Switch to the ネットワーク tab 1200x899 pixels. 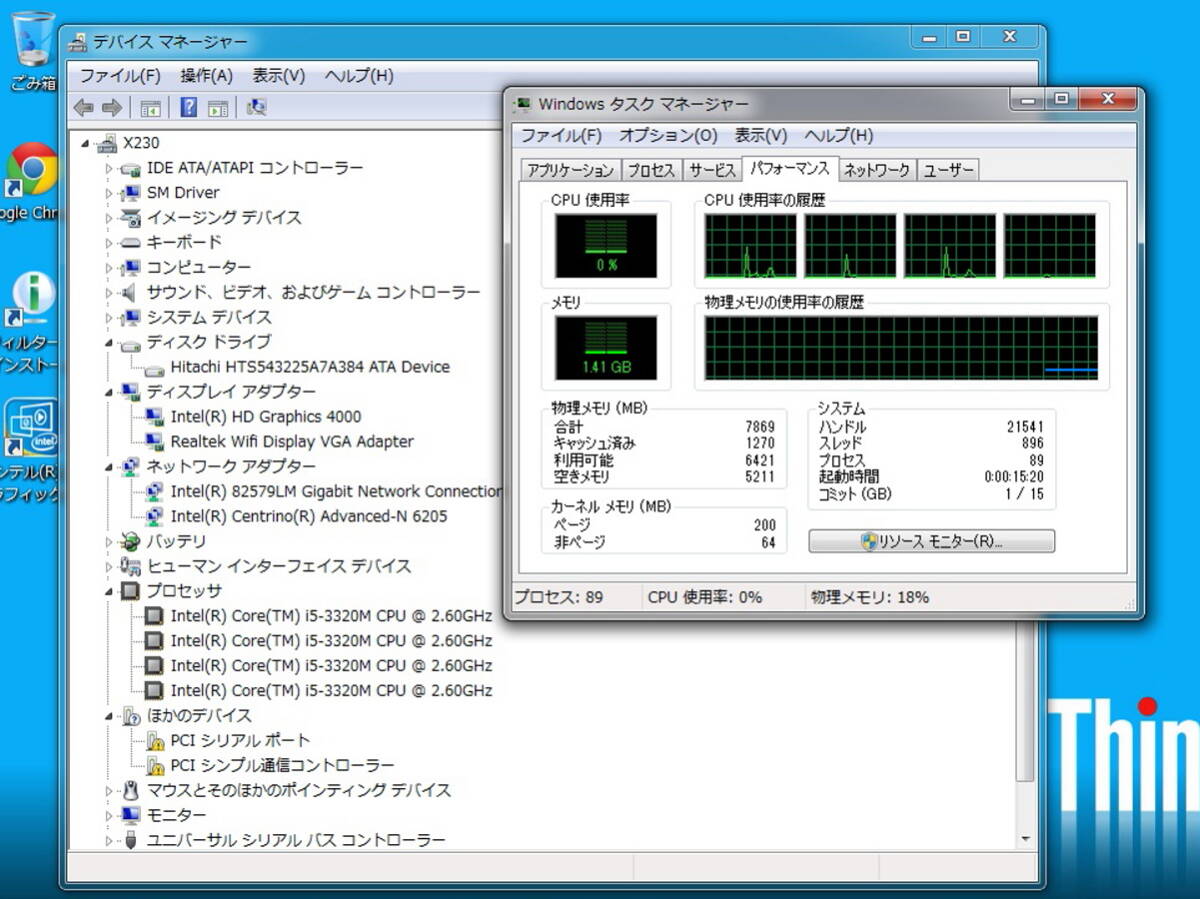tap(876, 171)
